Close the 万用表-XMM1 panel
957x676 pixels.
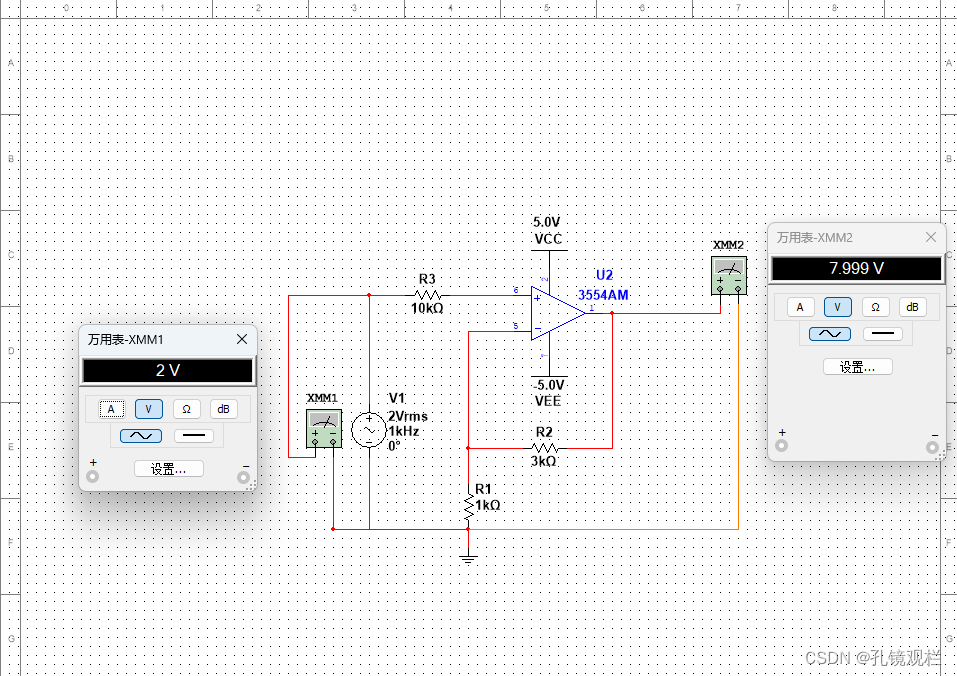click(242, 339)
